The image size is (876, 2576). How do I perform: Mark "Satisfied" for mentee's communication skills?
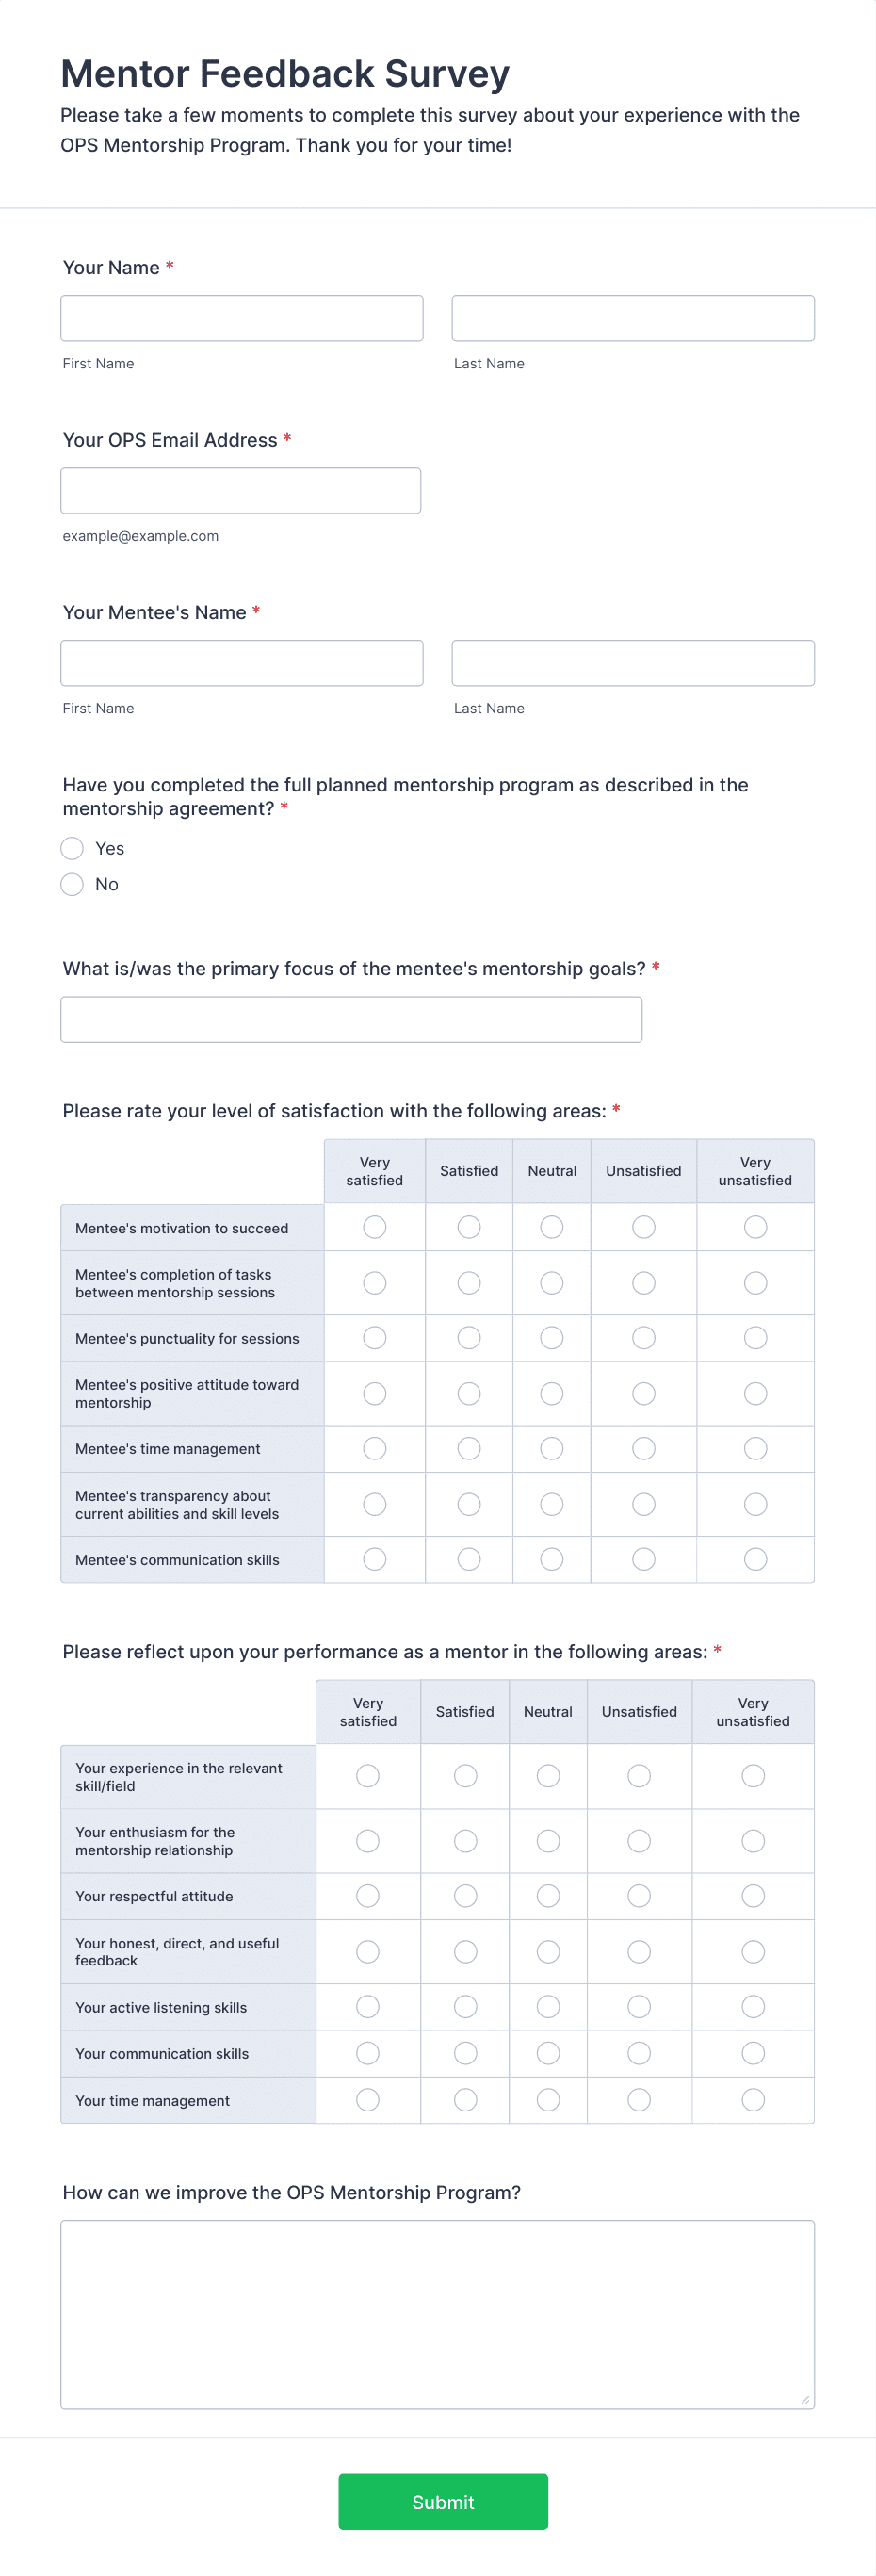click(x=468, y=1558)
